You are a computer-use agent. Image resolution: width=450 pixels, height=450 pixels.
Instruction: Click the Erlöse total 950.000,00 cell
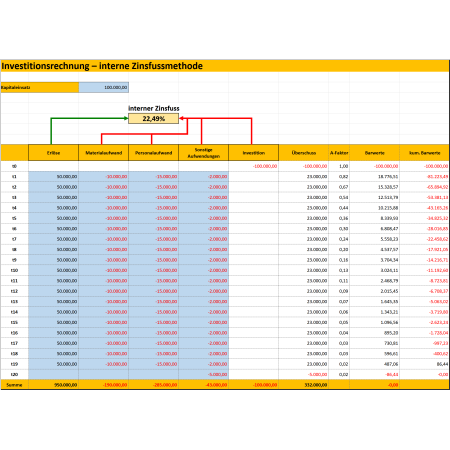pyautogui.click(x=53, y=385)
